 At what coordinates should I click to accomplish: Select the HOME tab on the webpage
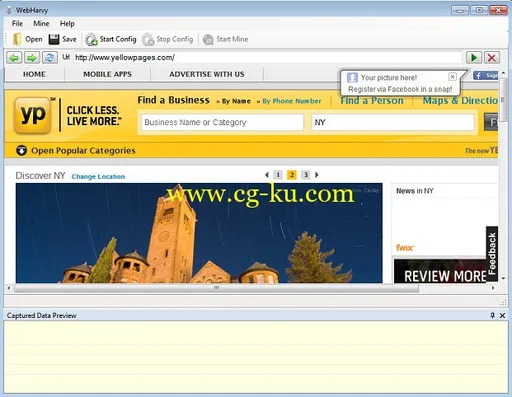coord(34,74)
